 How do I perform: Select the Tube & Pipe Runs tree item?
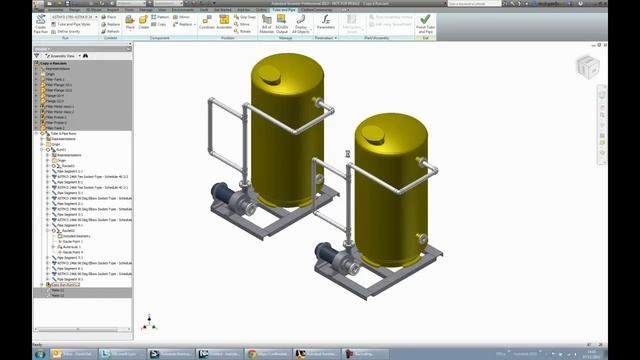tap(64, 133)
